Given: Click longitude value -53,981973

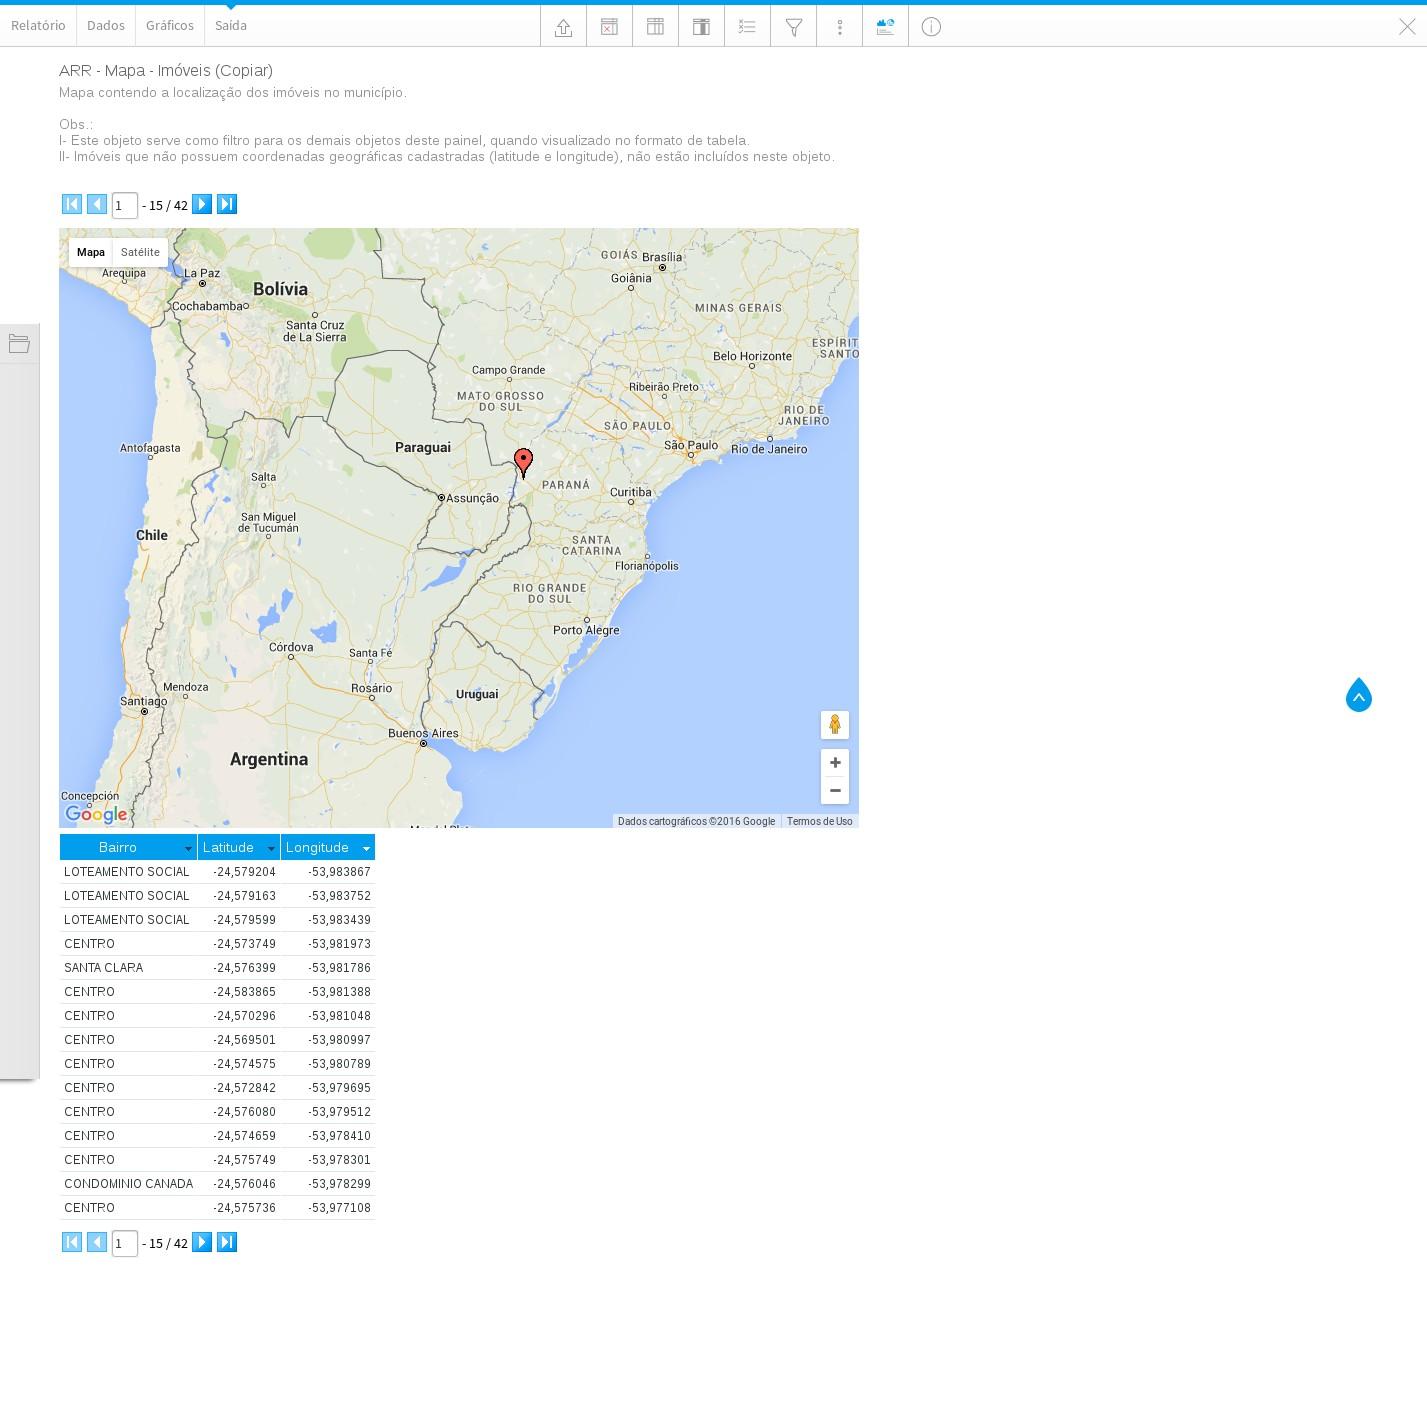Looking at the screenshot, I should [339, 944].
